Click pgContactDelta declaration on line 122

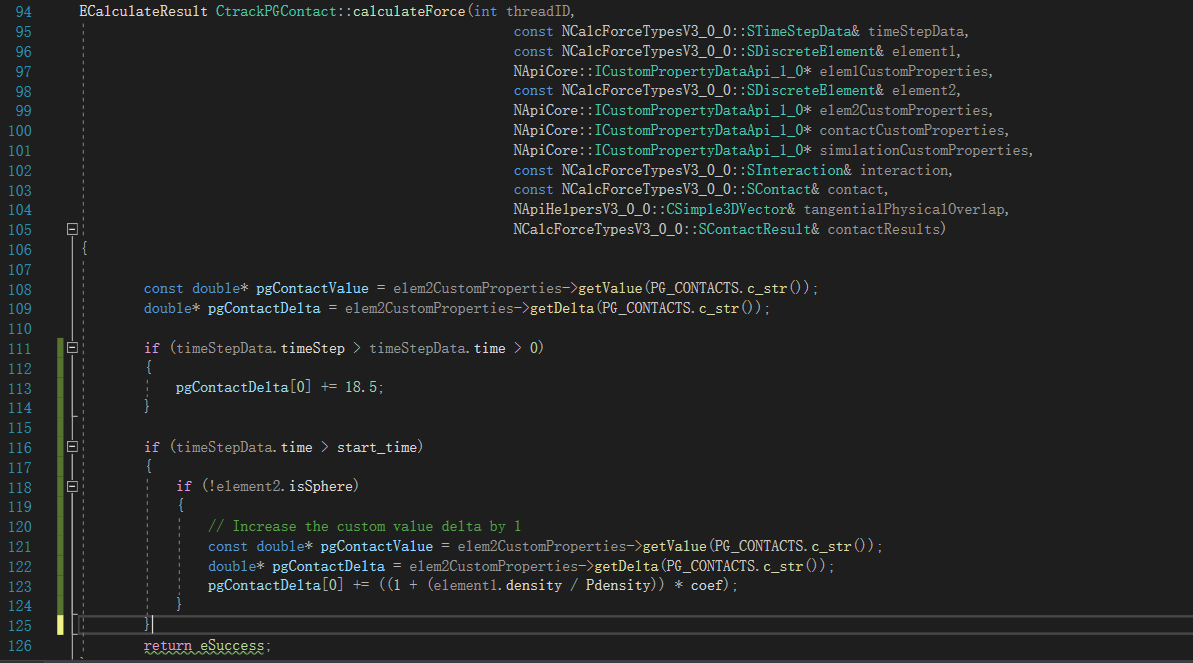(x=328, y=566)
